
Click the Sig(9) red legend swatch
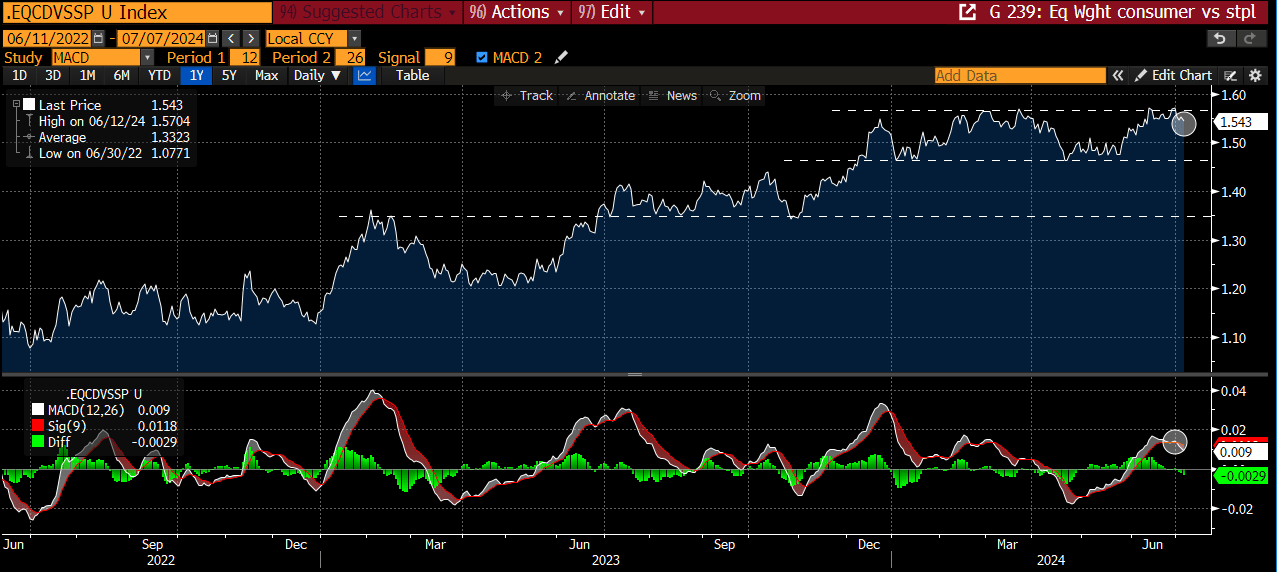coord(38,426)
